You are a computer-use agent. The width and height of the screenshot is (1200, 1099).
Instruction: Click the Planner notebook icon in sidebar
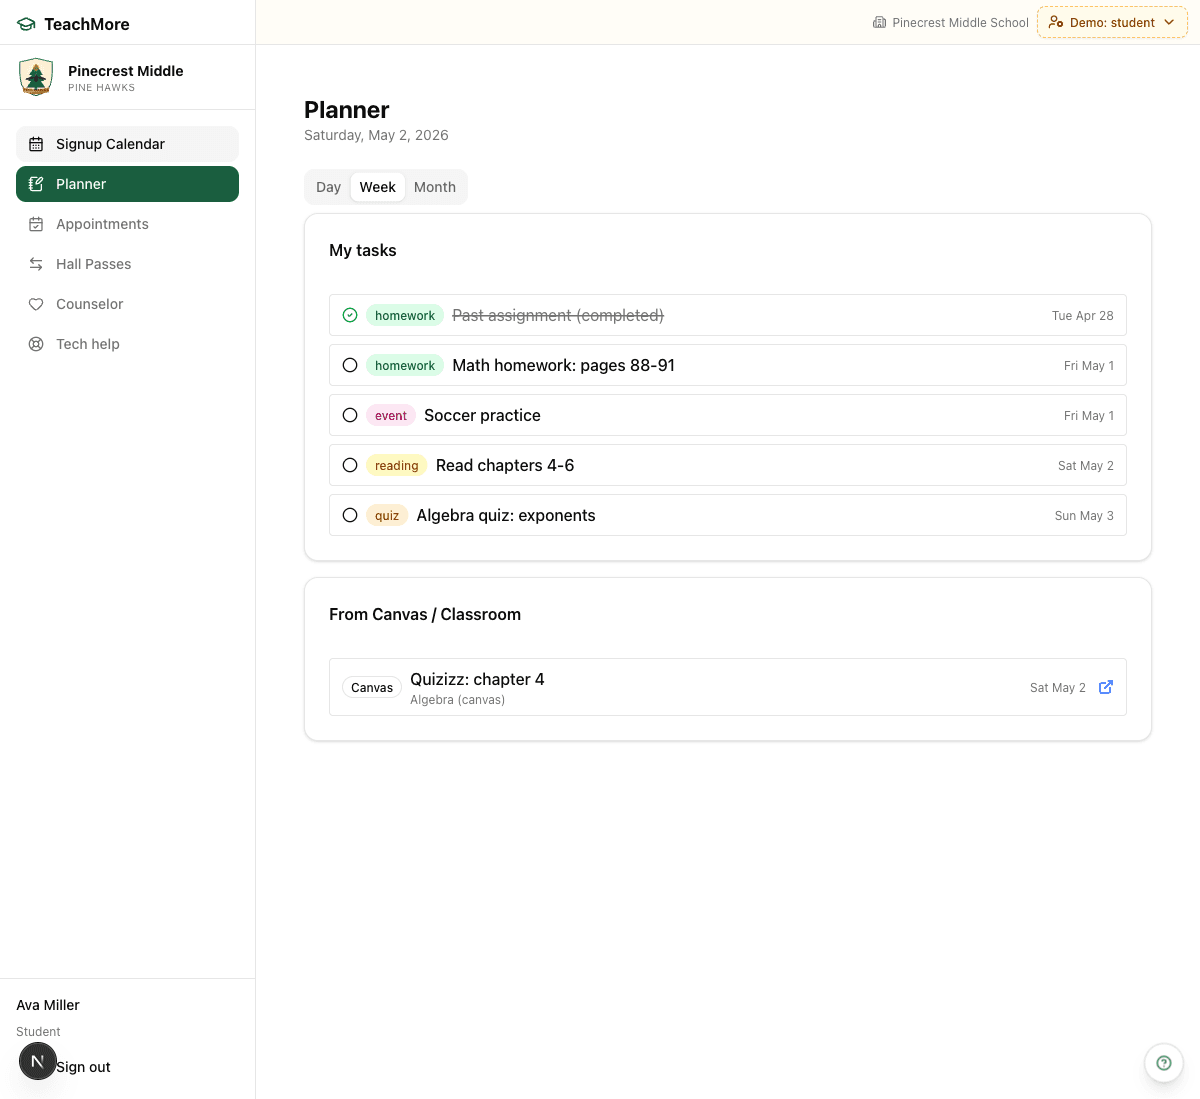(36, 184)
